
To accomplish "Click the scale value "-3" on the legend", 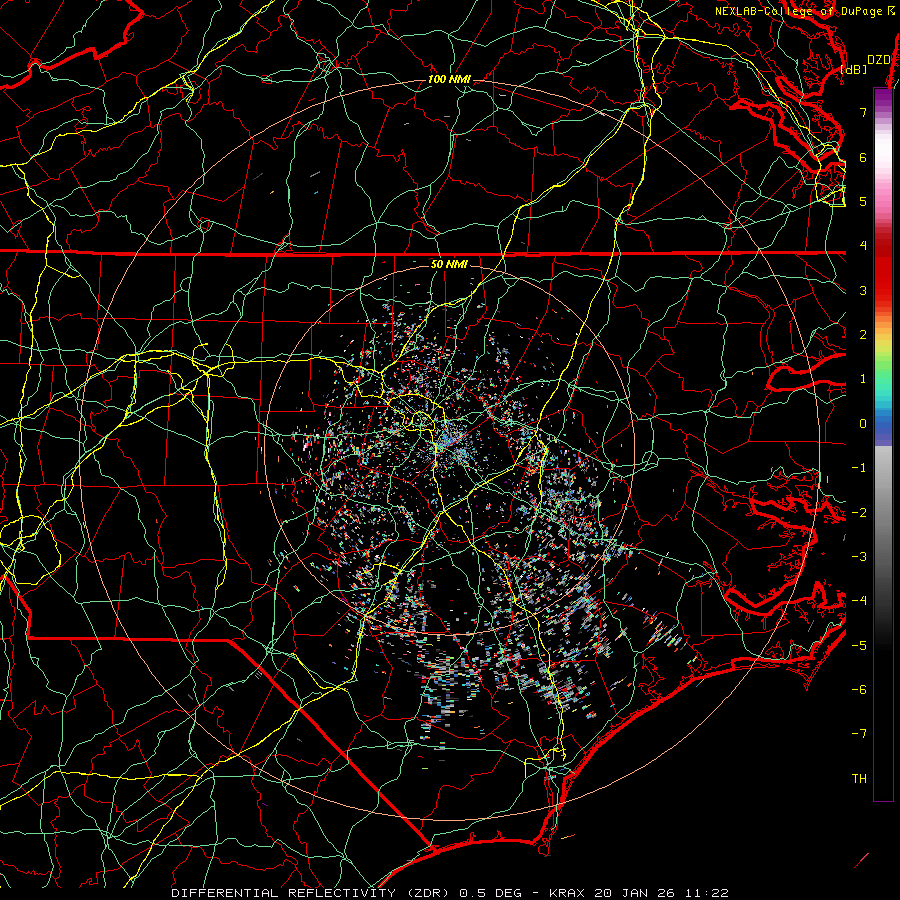I will [x=859, y=557].
